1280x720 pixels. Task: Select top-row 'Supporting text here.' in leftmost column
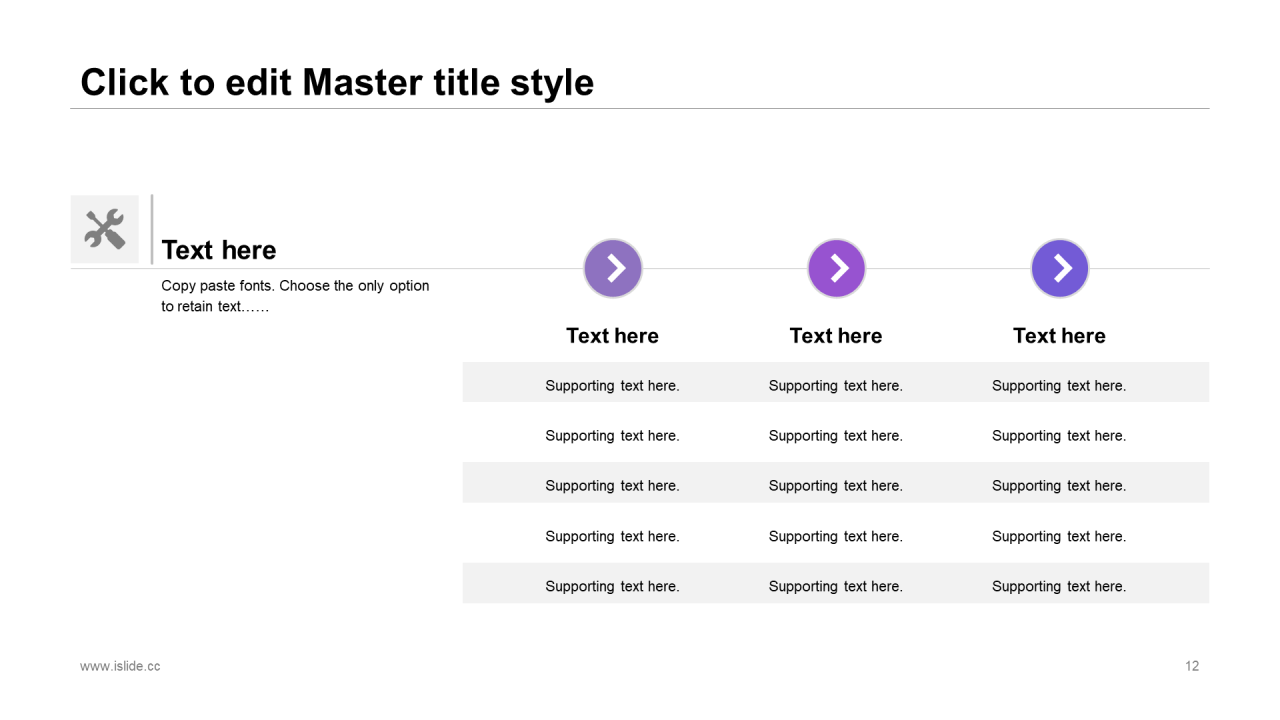tap(612, 386)
